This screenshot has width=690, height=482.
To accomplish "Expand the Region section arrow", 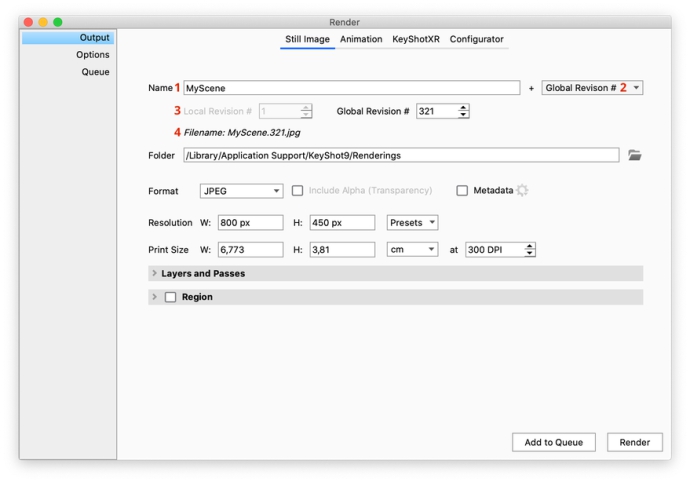I will [x=154, y=296].
